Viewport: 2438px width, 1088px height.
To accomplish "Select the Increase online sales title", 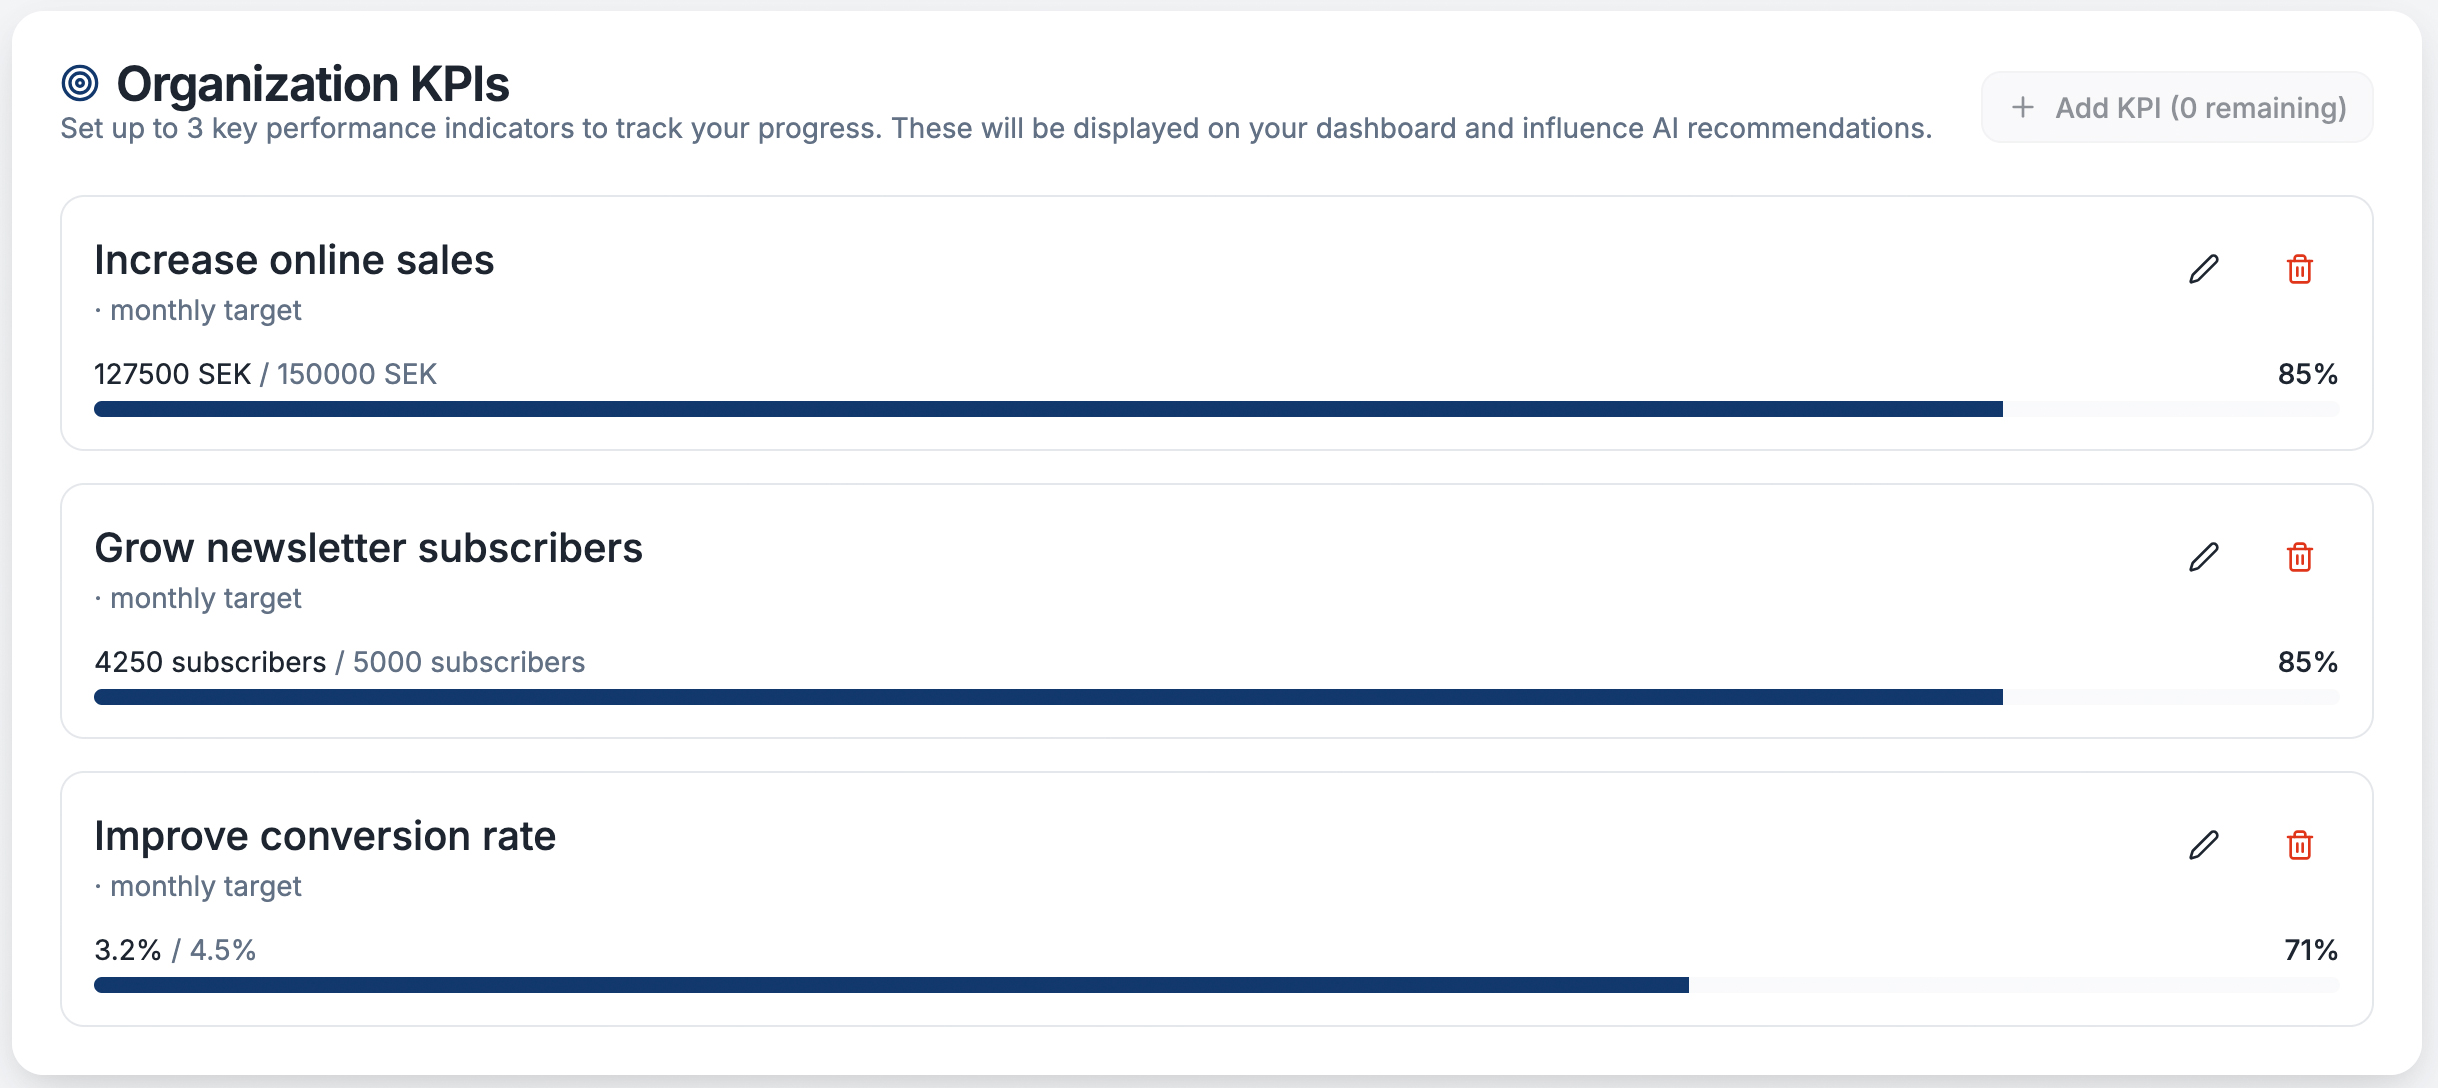I will click(294, 260).
